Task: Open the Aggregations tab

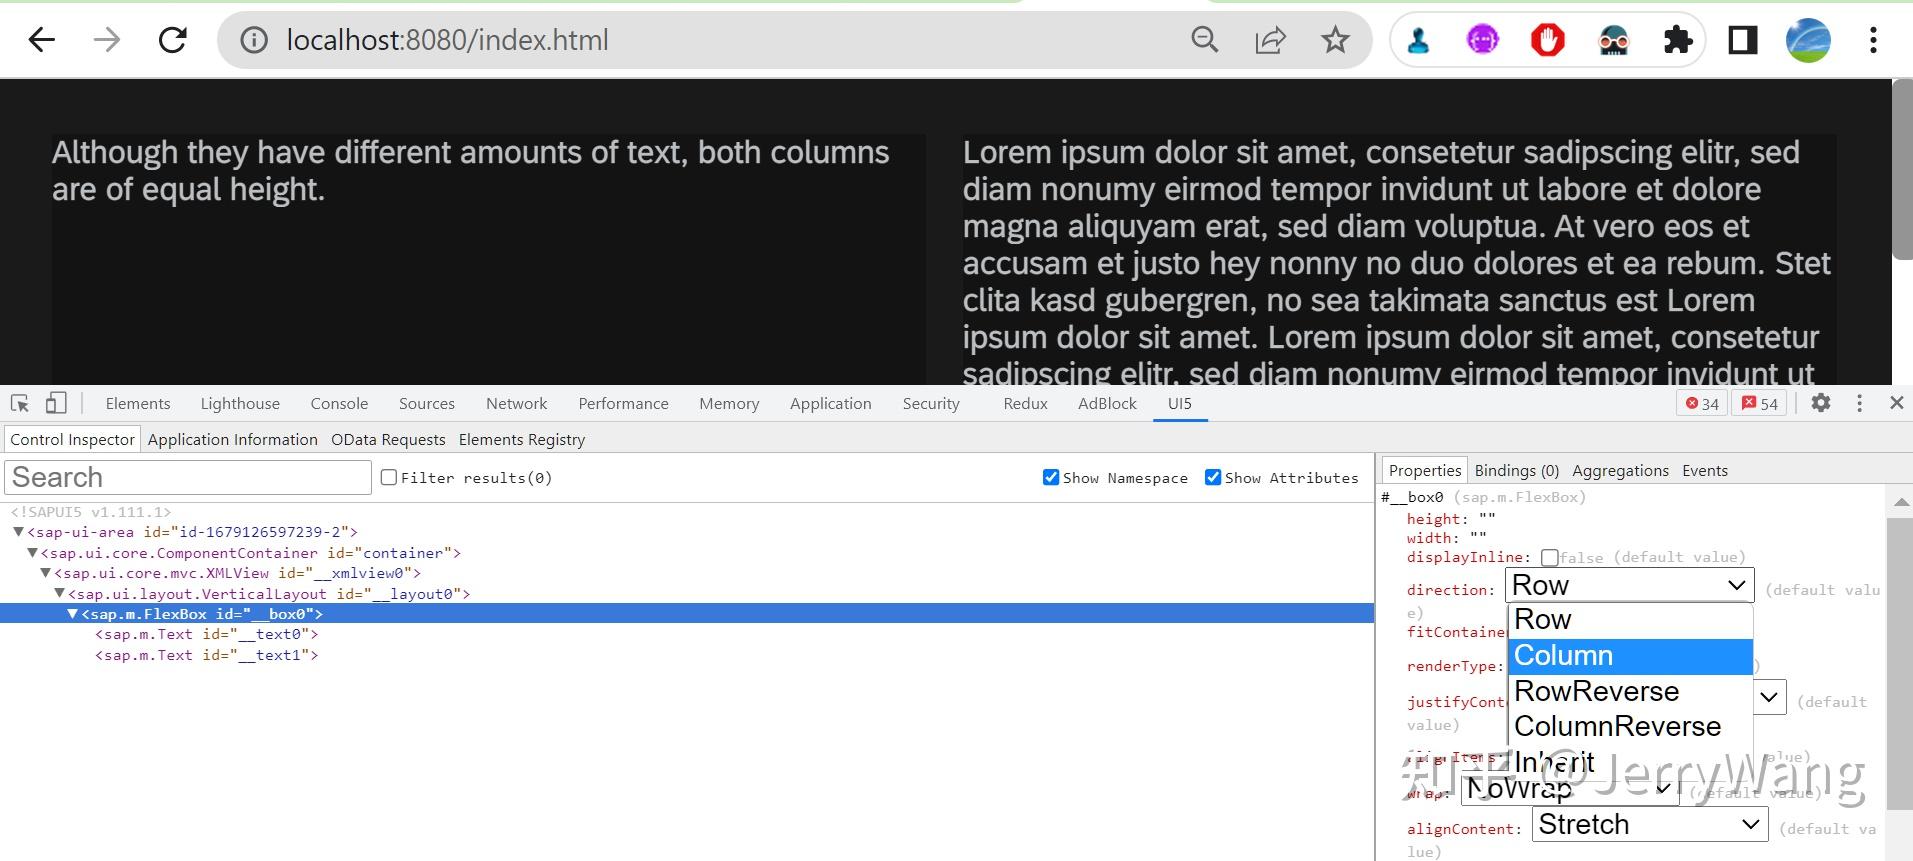Action: click(1620, 471)
